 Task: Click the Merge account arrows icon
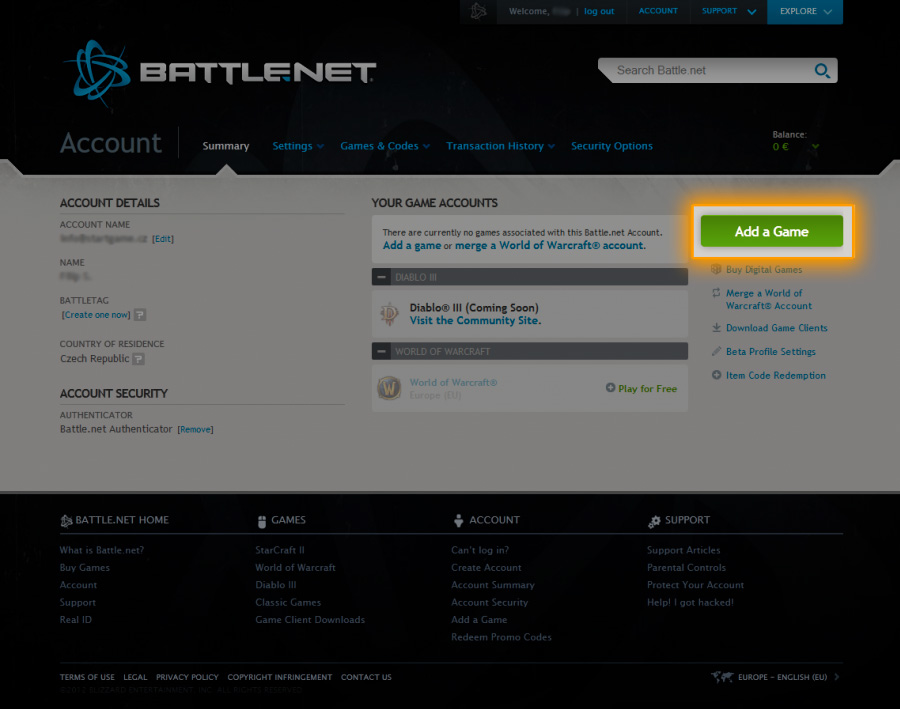(716, 293)
